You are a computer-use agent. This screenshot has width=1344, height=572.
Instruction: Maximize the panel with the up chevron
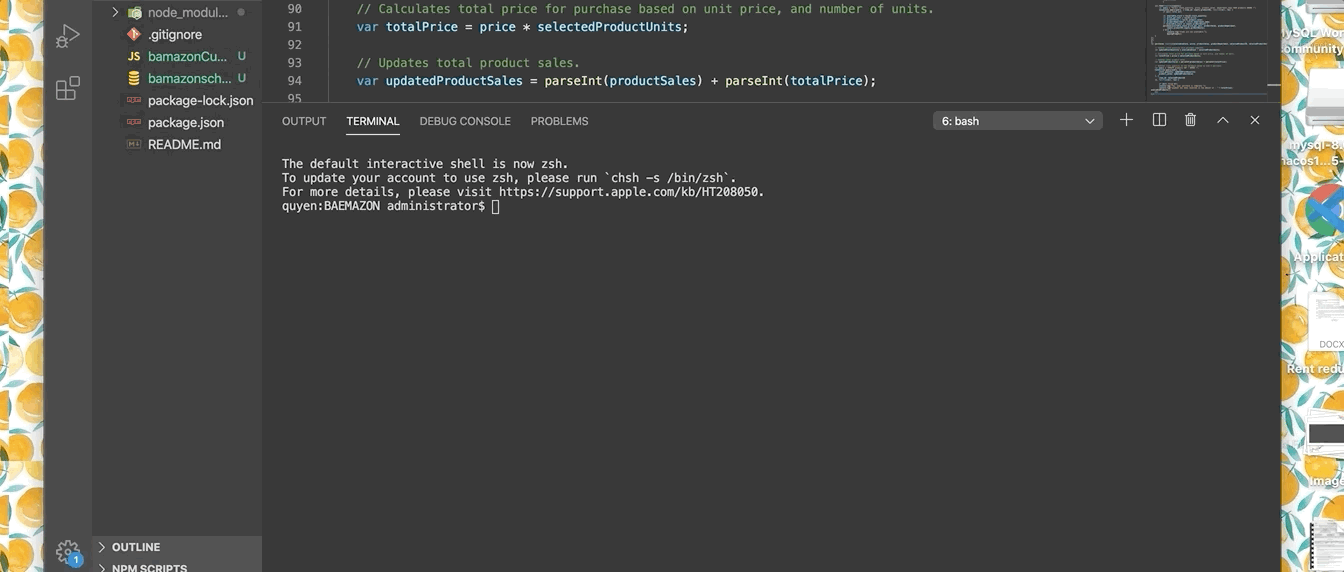[1222, 120]
